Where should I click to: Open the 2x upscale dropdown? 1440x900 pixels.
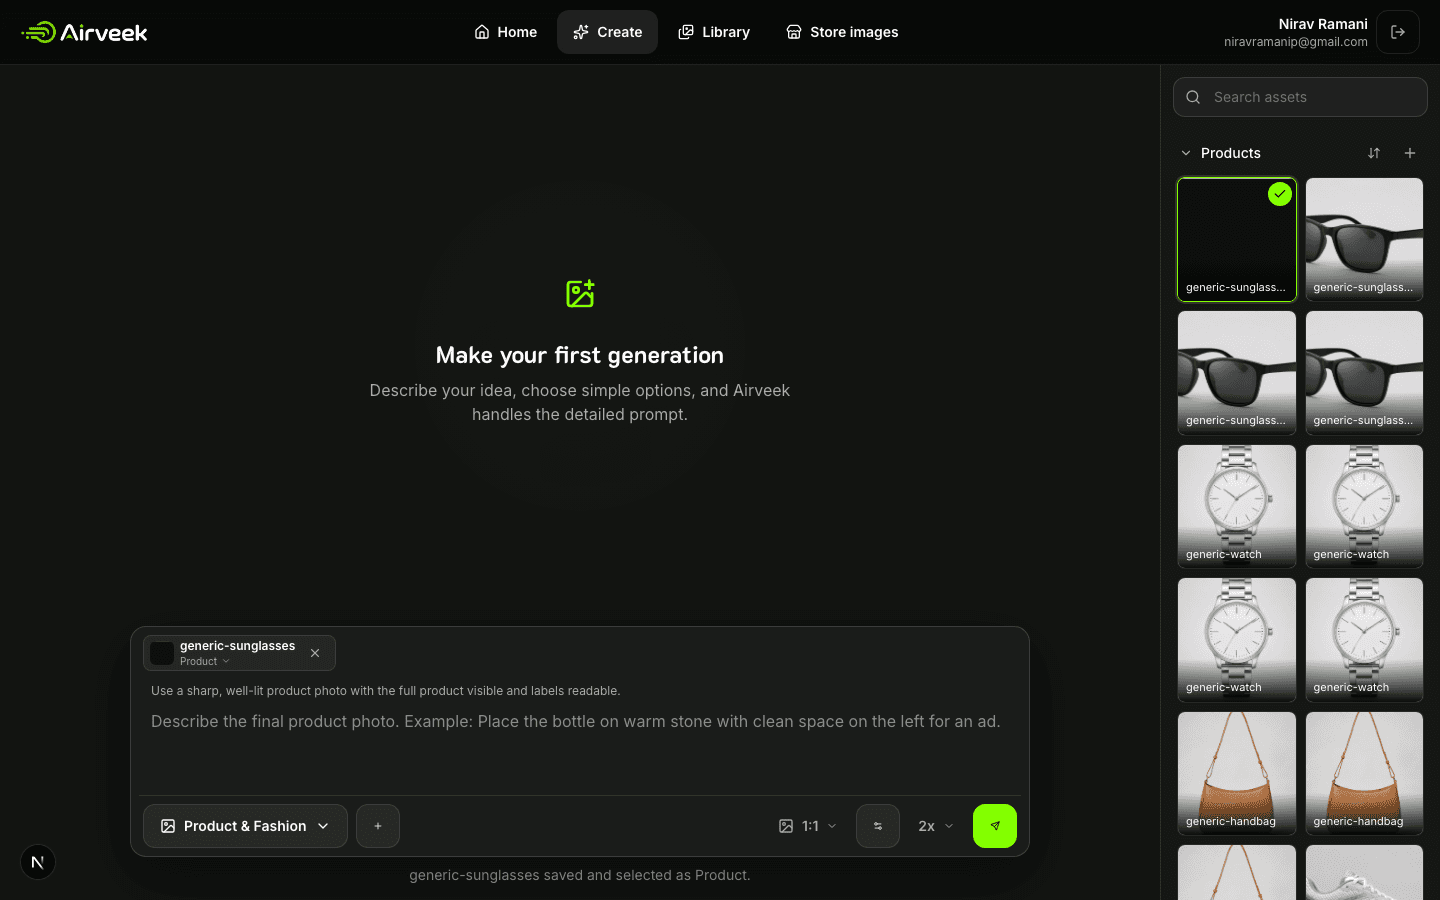coord(936,826)
